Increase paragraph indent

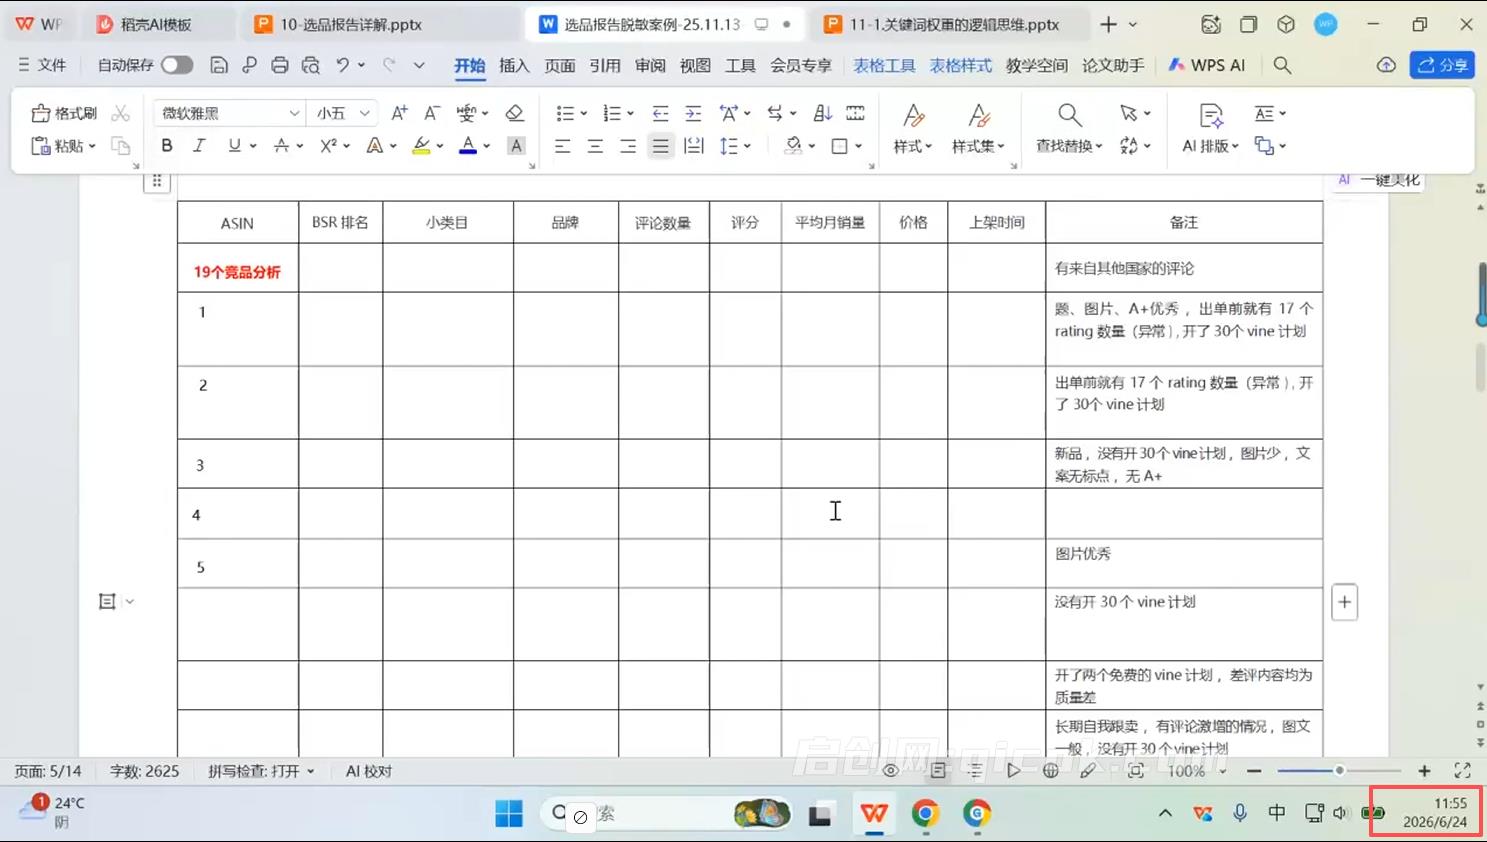tap(693, 113)
